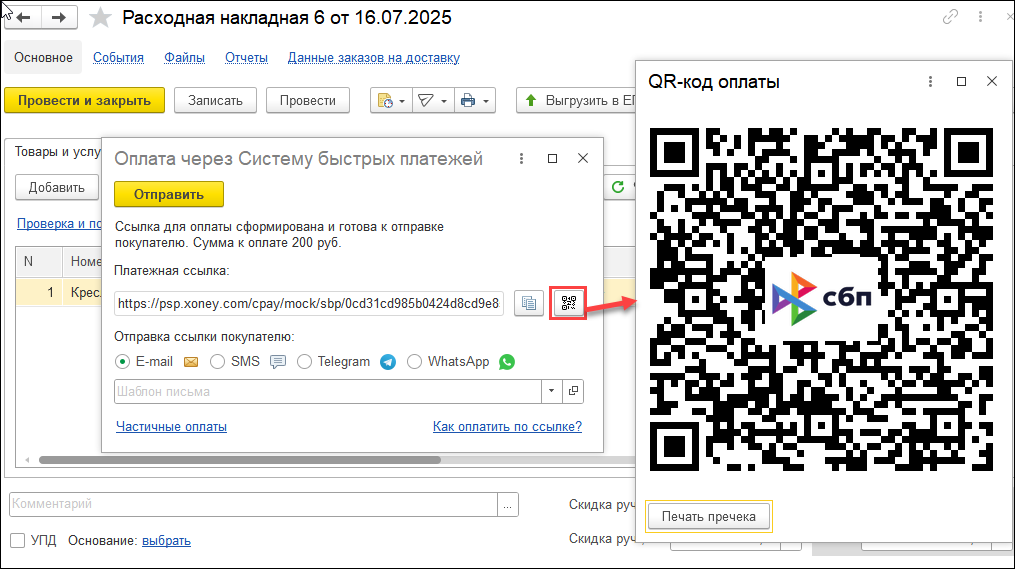This screenshot has width=1015, height=569.
Task: Close the QR-code payment window
Action: (992, 82)
